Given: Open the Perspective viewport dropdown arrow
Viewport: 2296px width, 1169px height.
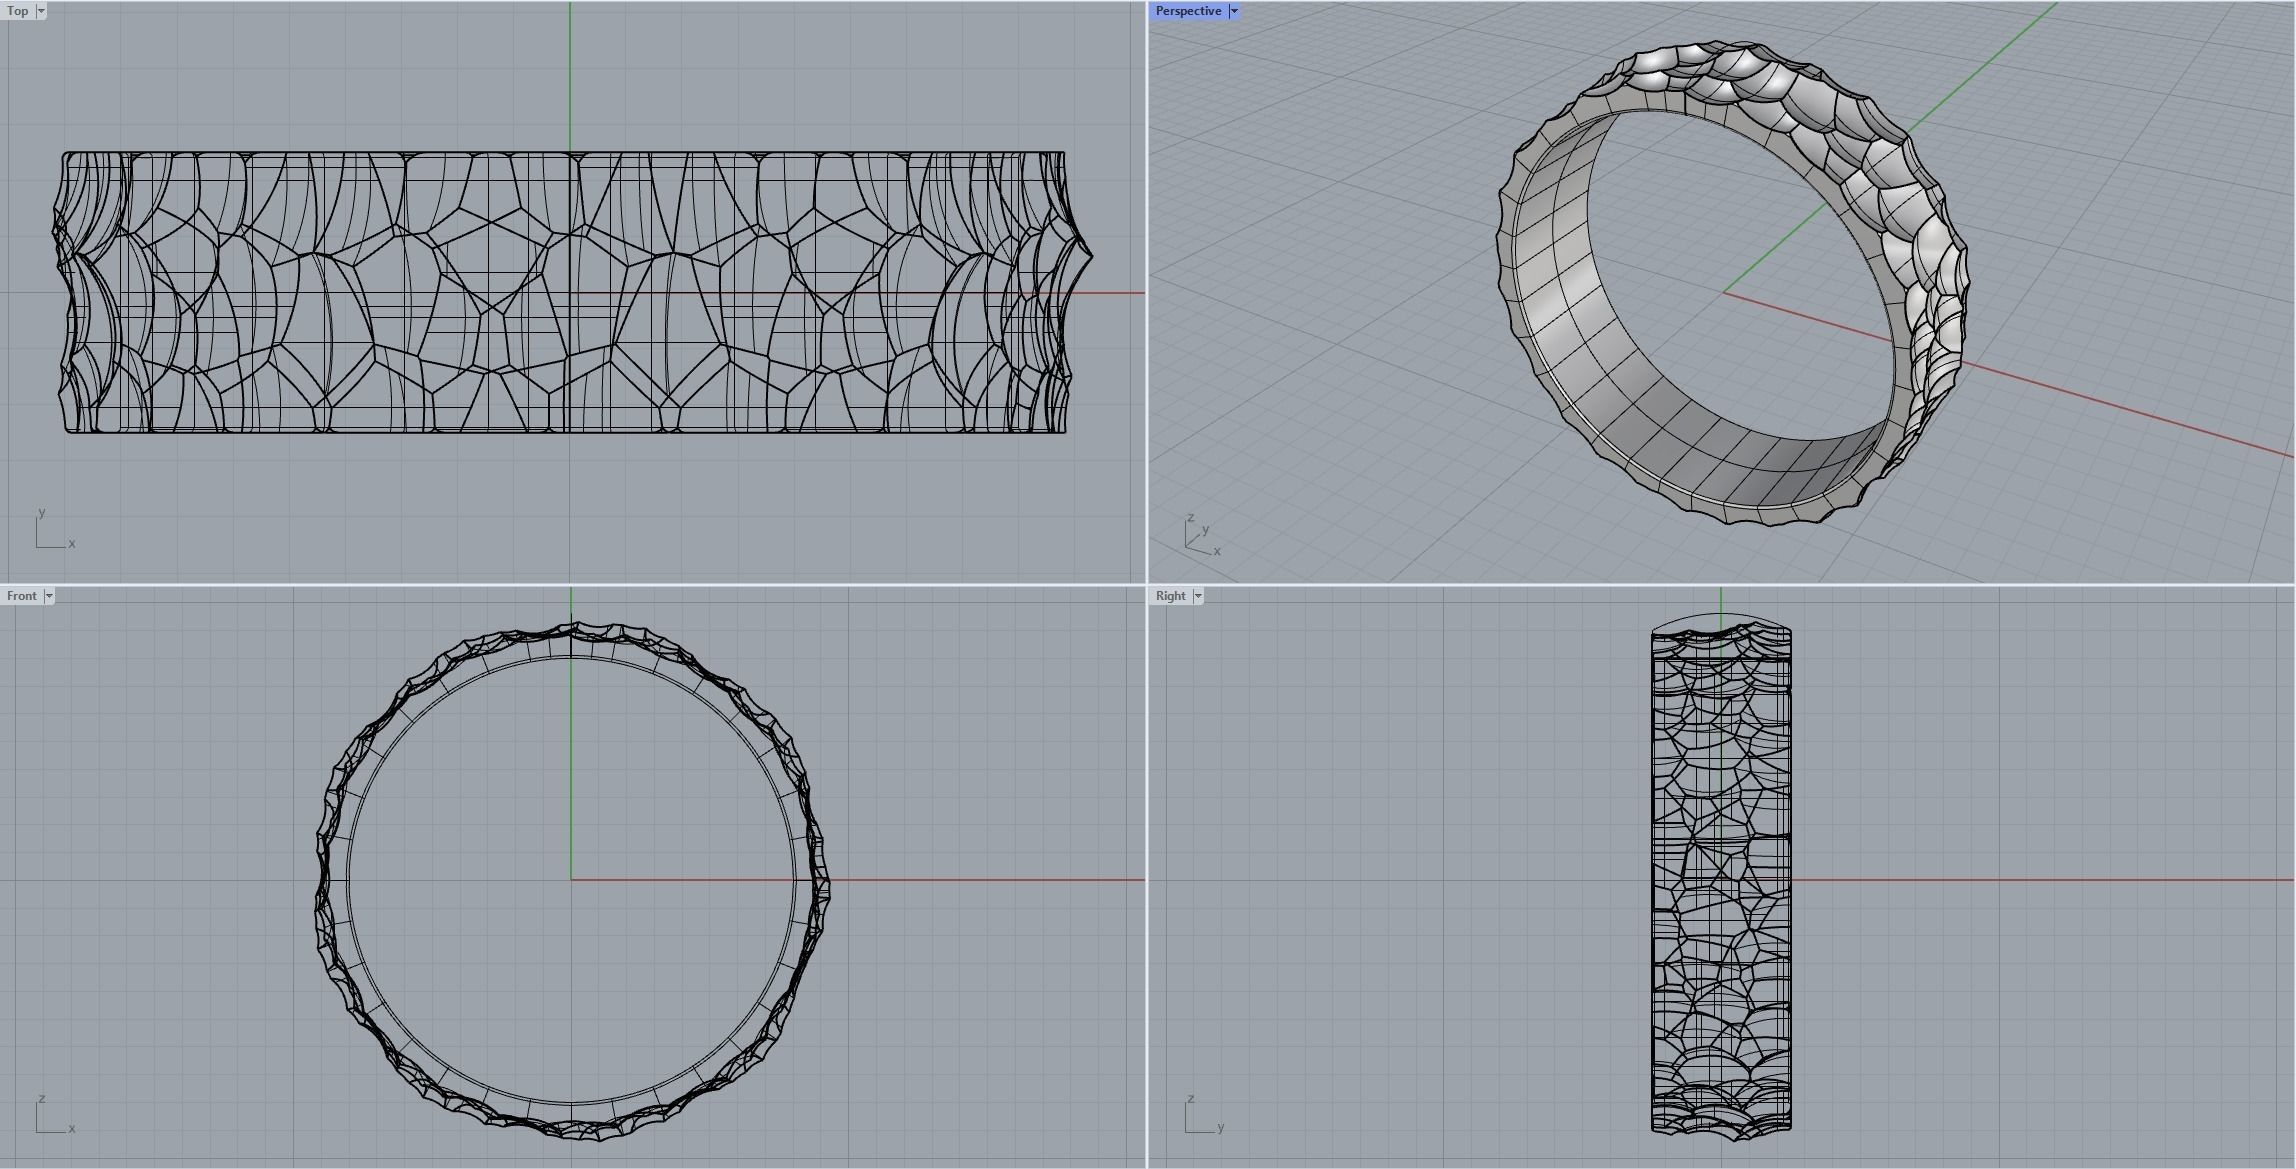Looking at the screenshot, I should point(1234,11).
